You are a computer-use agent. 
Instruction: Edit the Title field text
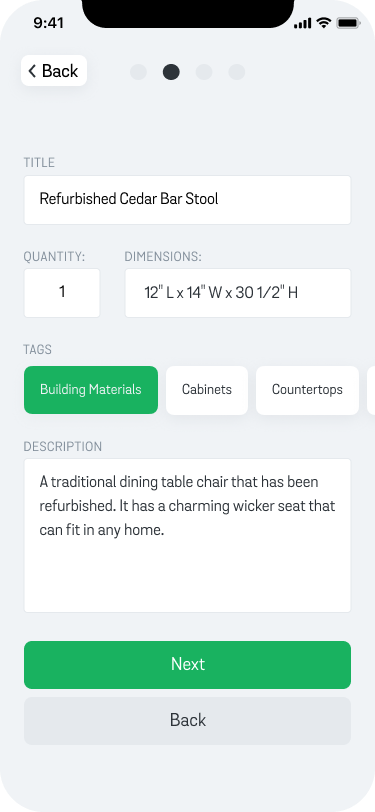click(188, 200)
